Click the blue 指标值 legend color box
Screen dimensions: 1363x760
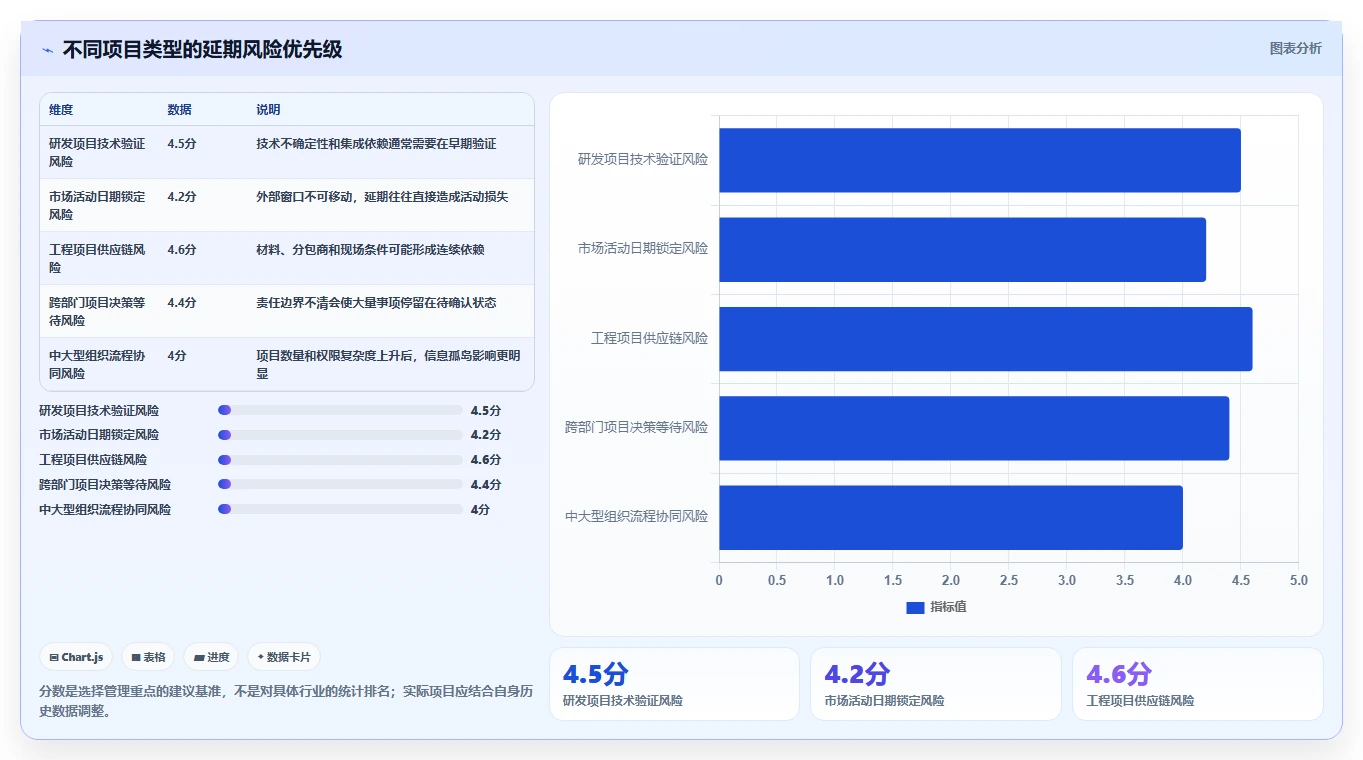(x=915, y=608)
